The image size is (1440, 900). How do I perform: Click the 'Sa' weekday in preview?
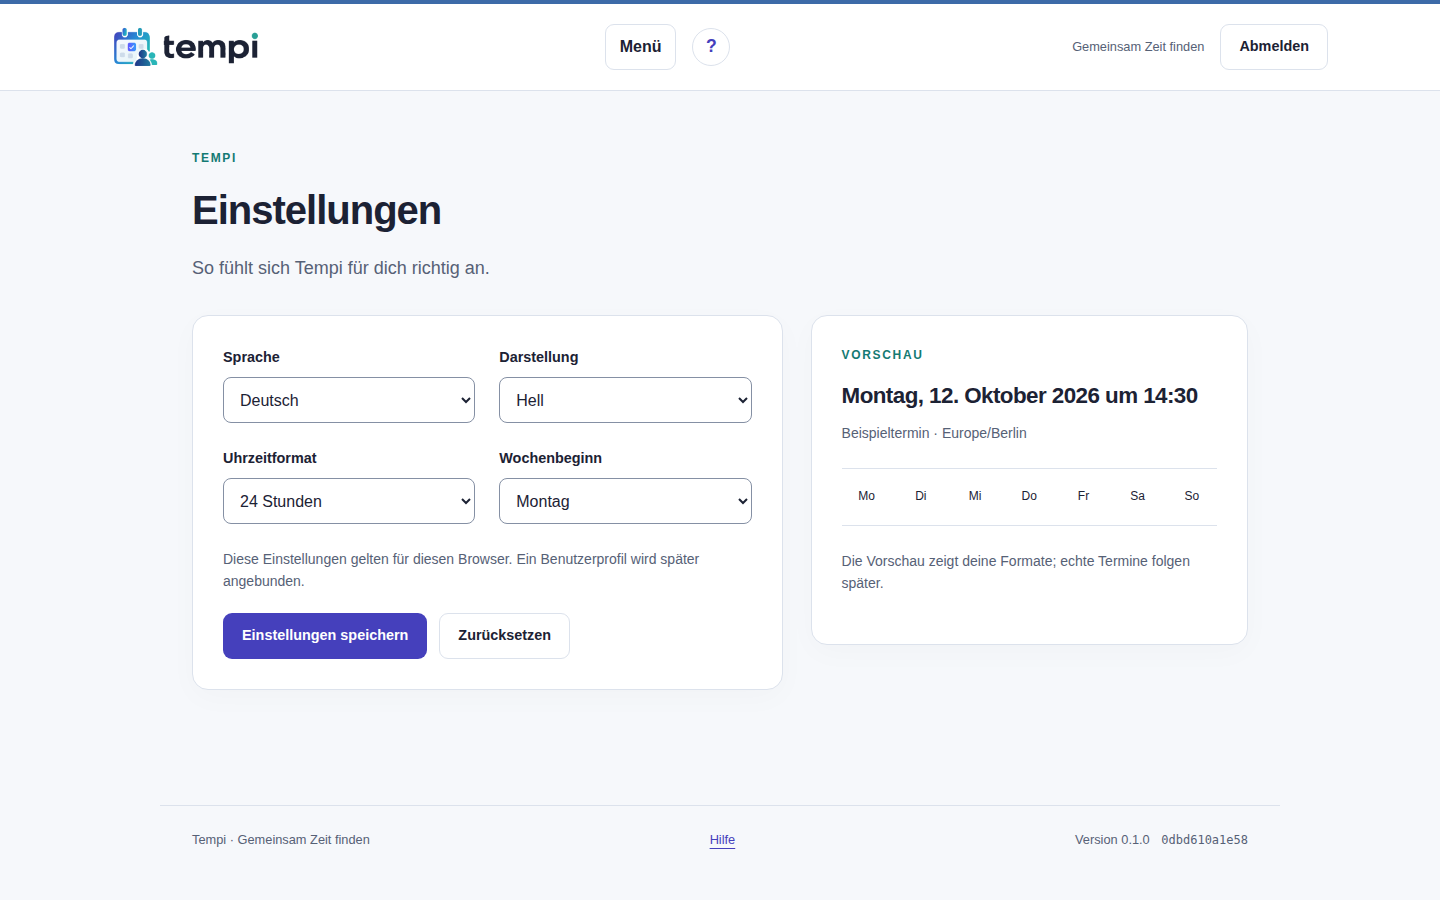click(1137, 496)
